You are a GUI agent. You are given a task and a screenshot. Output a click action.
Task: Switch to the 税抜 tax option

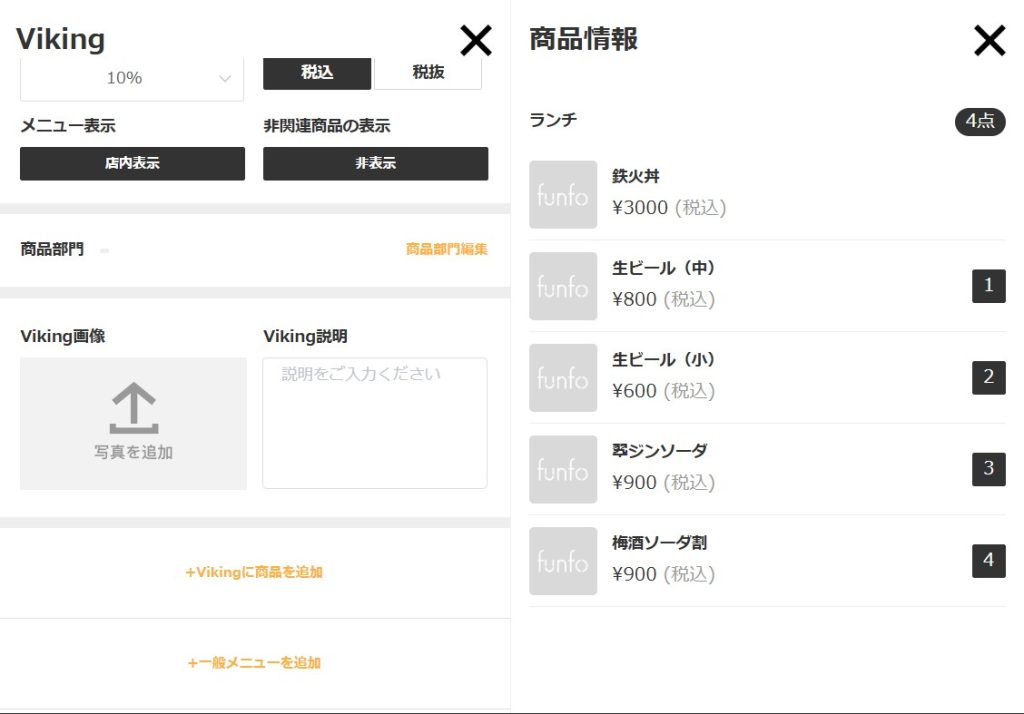pyautogui.click(x=428, y=73)
